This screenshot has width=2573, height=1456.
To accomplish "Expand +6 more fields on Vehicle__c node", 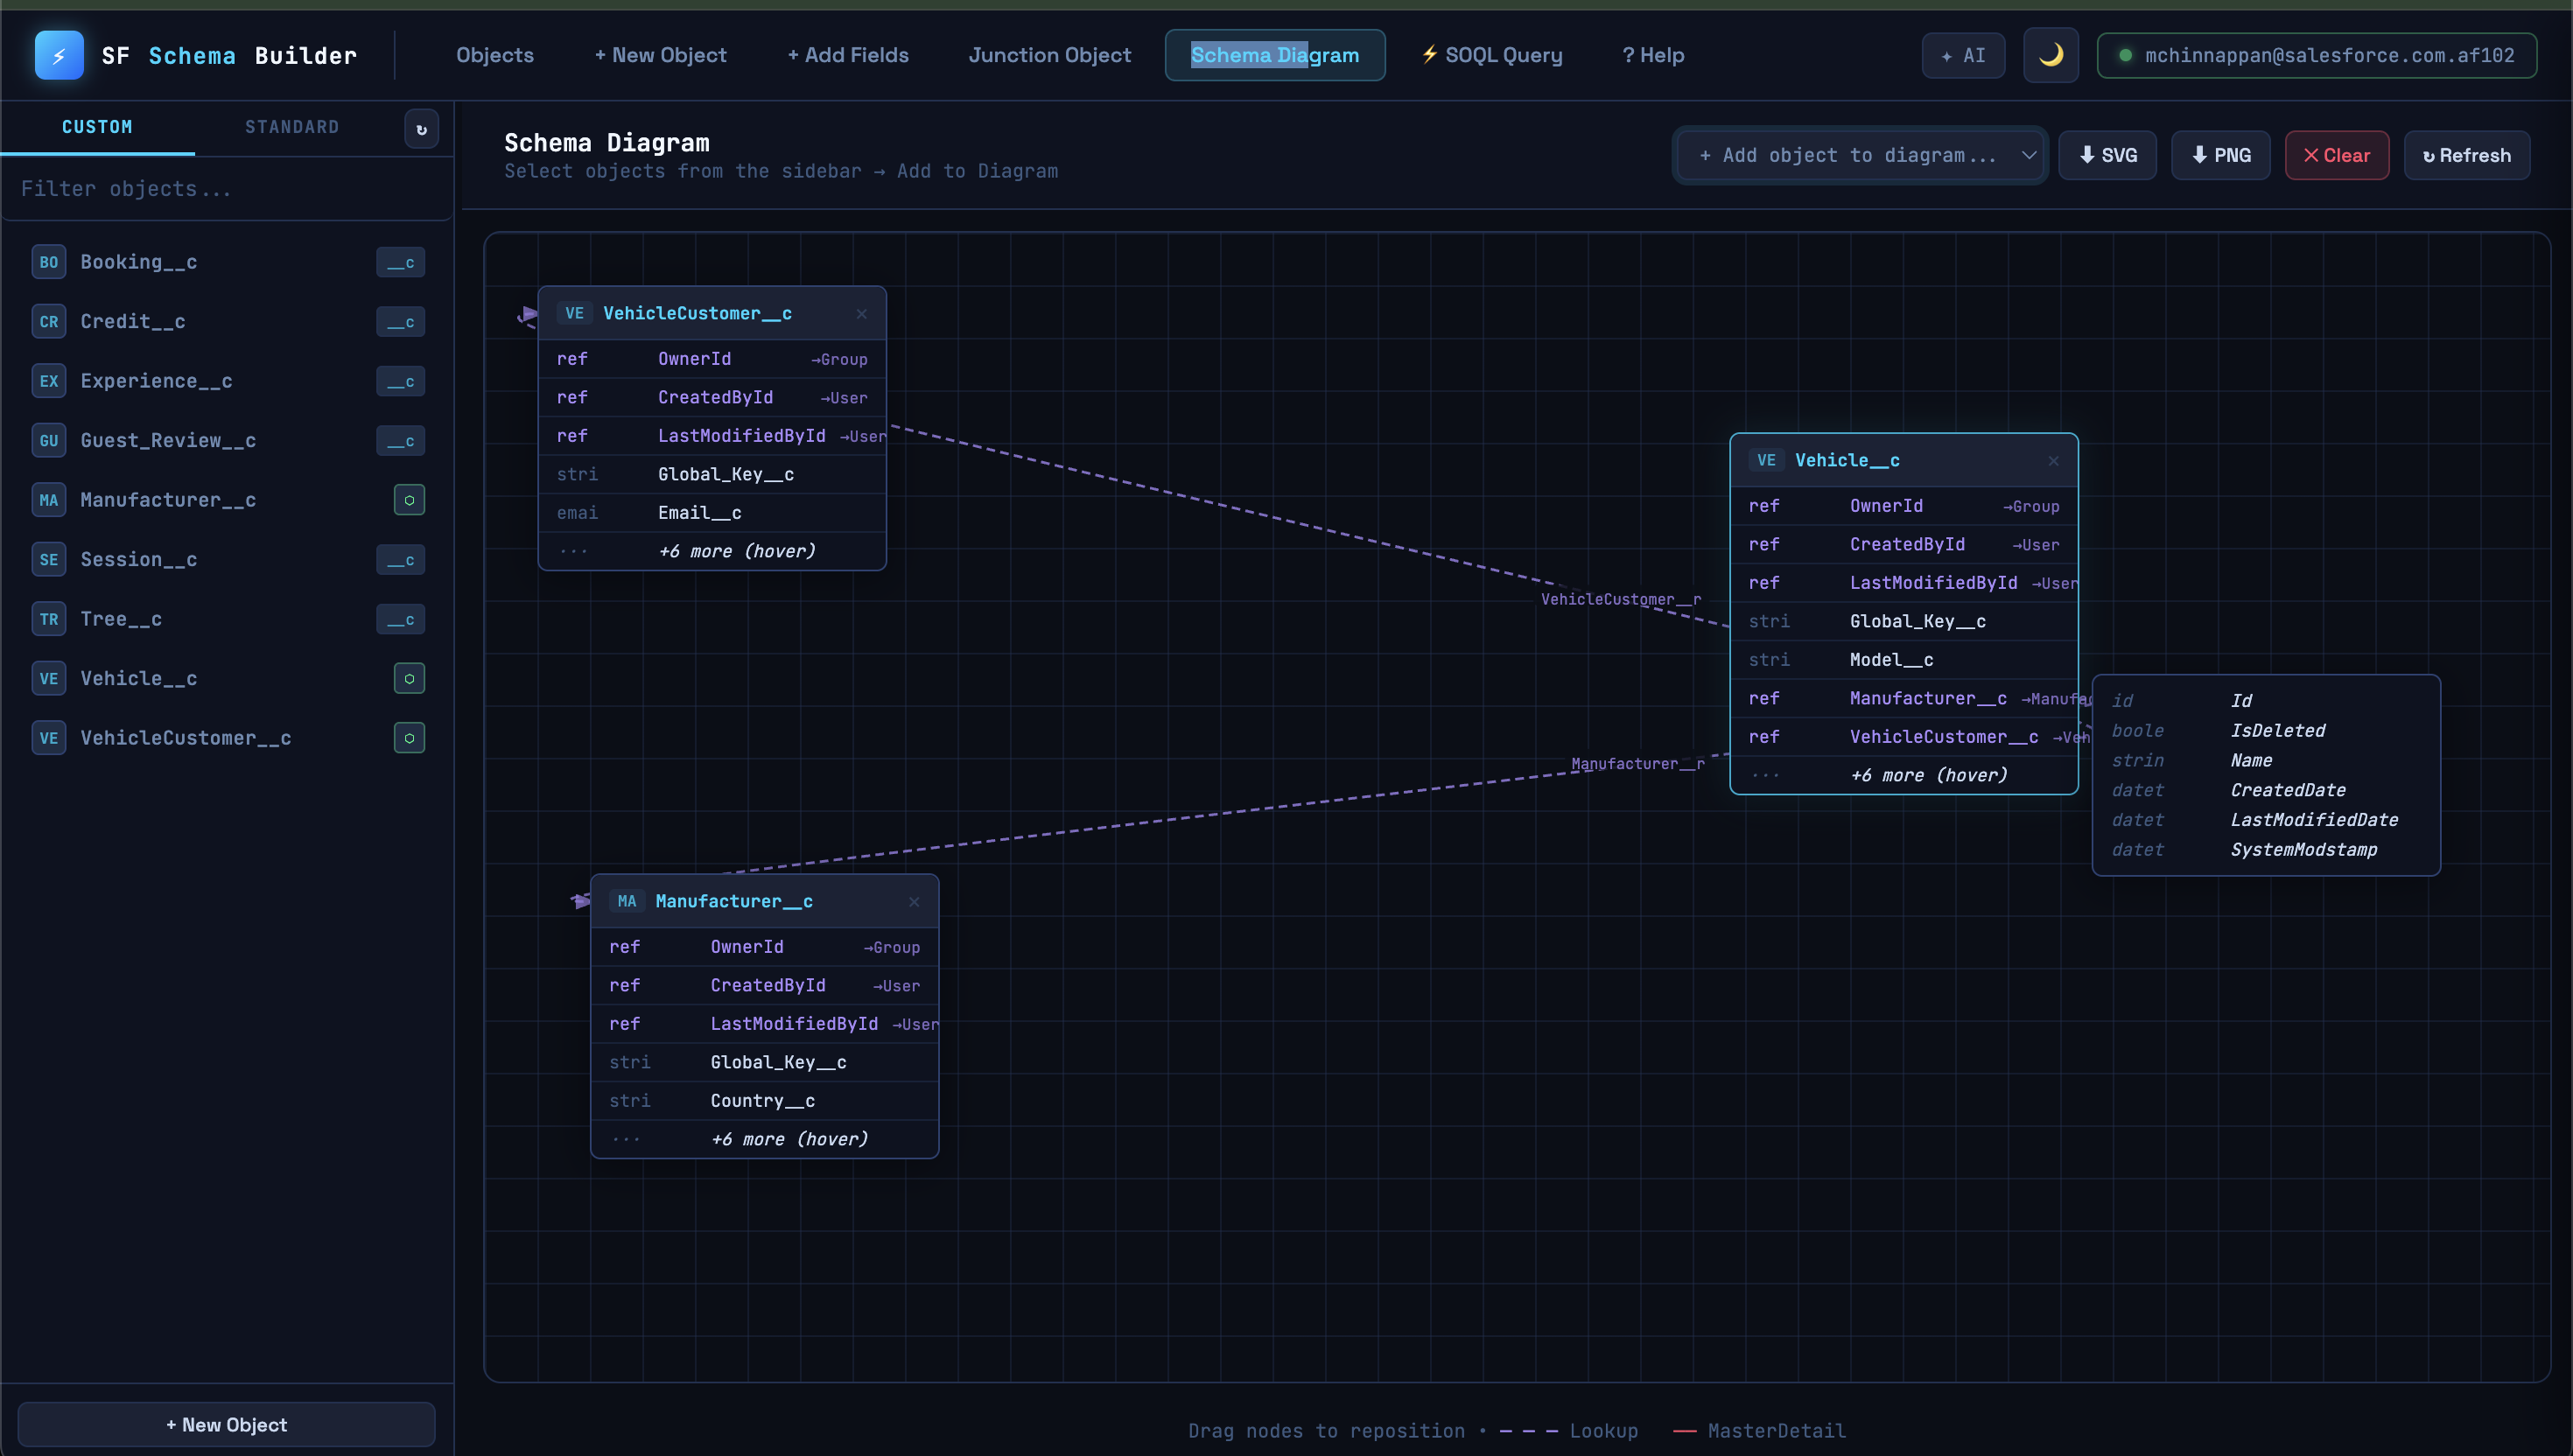I will point(1904,775).
